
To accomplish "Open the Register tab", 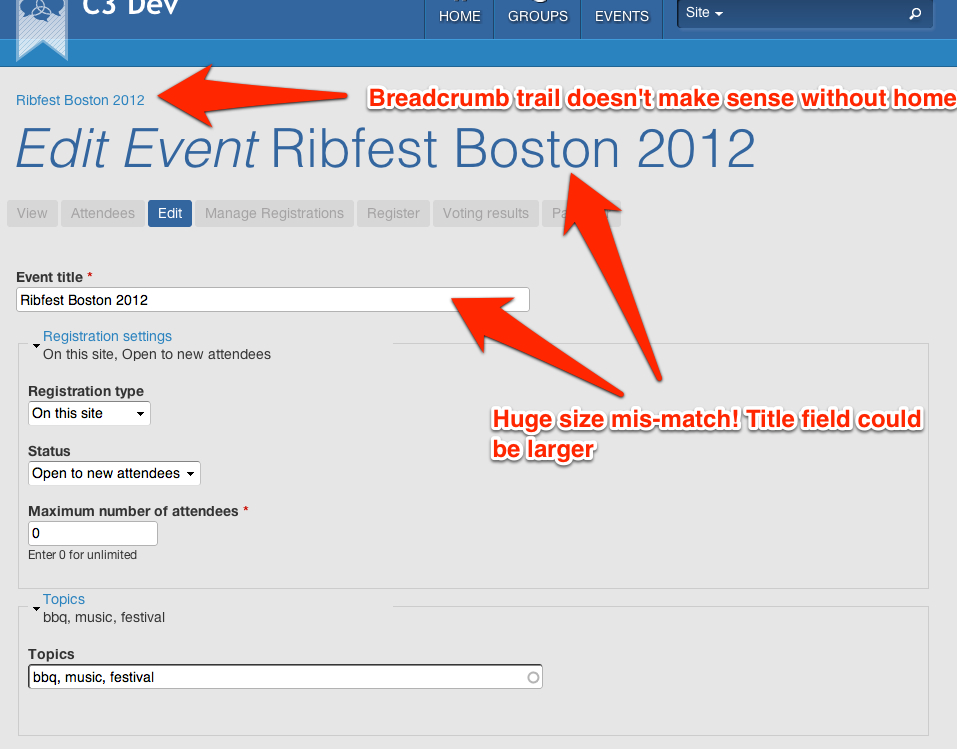I will [x=393, y=214].
